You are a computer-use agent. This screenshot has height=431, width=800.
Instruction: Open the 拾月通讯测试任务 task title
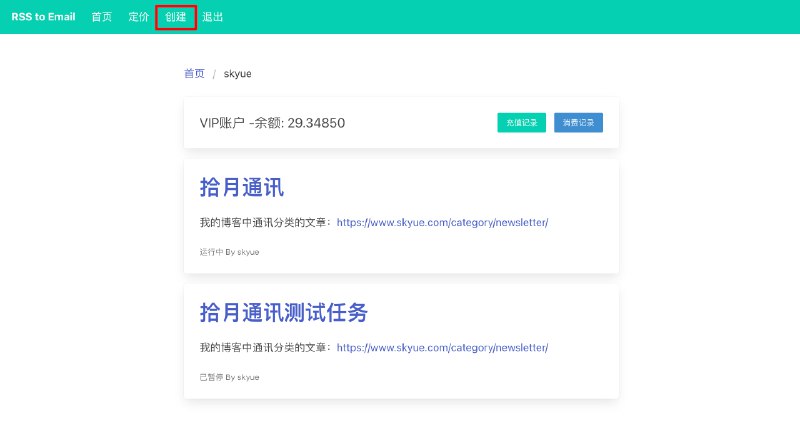click(x=283, y=313)
